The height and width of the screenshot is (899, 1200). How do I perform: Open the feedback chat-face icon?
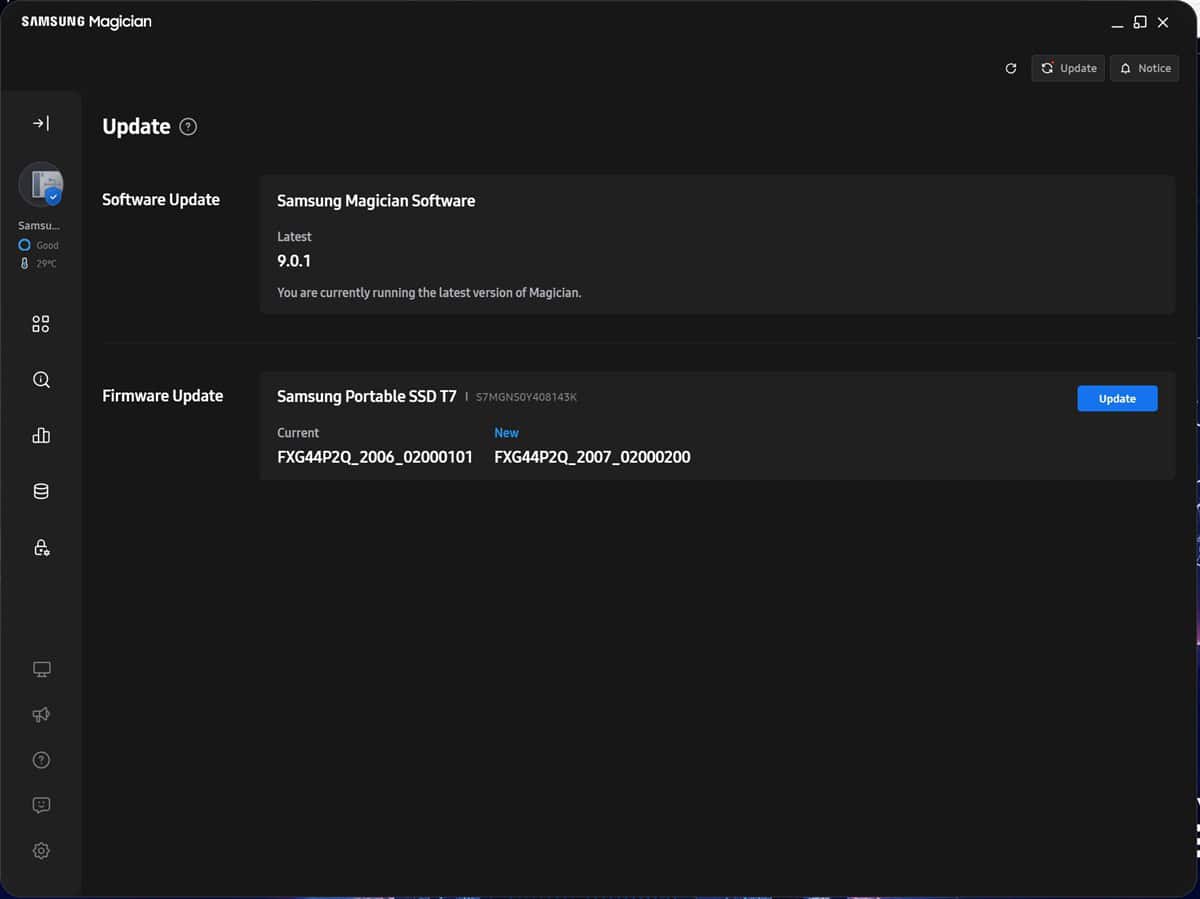point(41,805)
